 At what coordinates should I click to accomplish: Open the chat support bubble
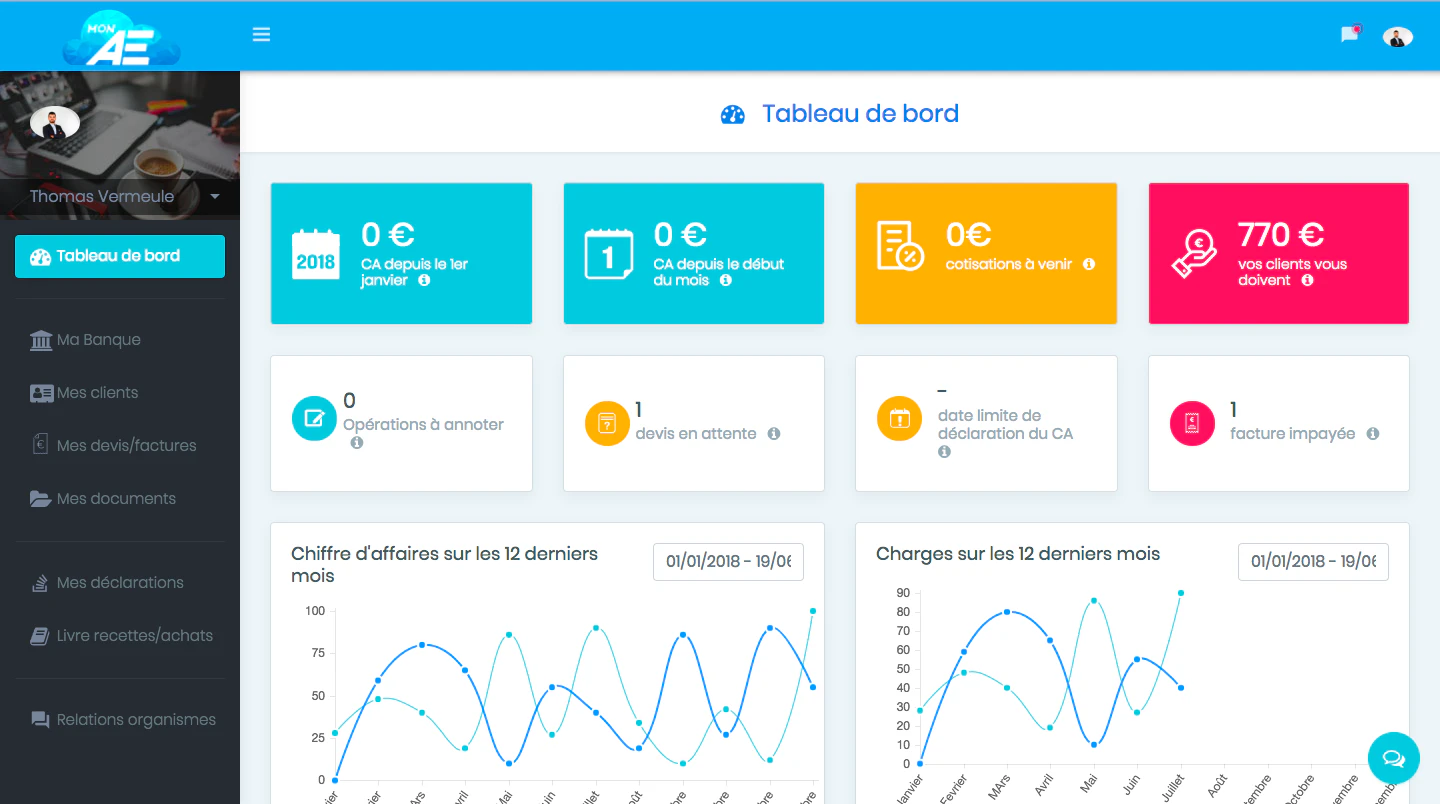pyautogui.click(x=1394, y=758)
